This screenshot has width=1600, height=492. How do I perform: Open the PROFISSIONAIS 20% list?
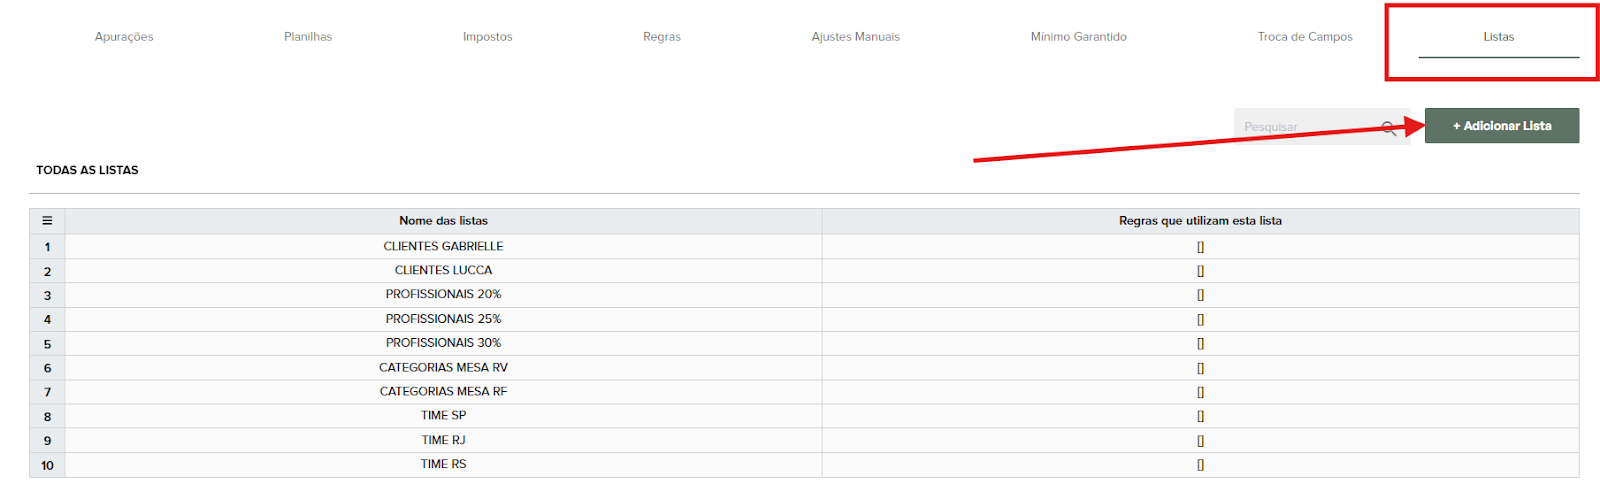(x=443, y=294)
